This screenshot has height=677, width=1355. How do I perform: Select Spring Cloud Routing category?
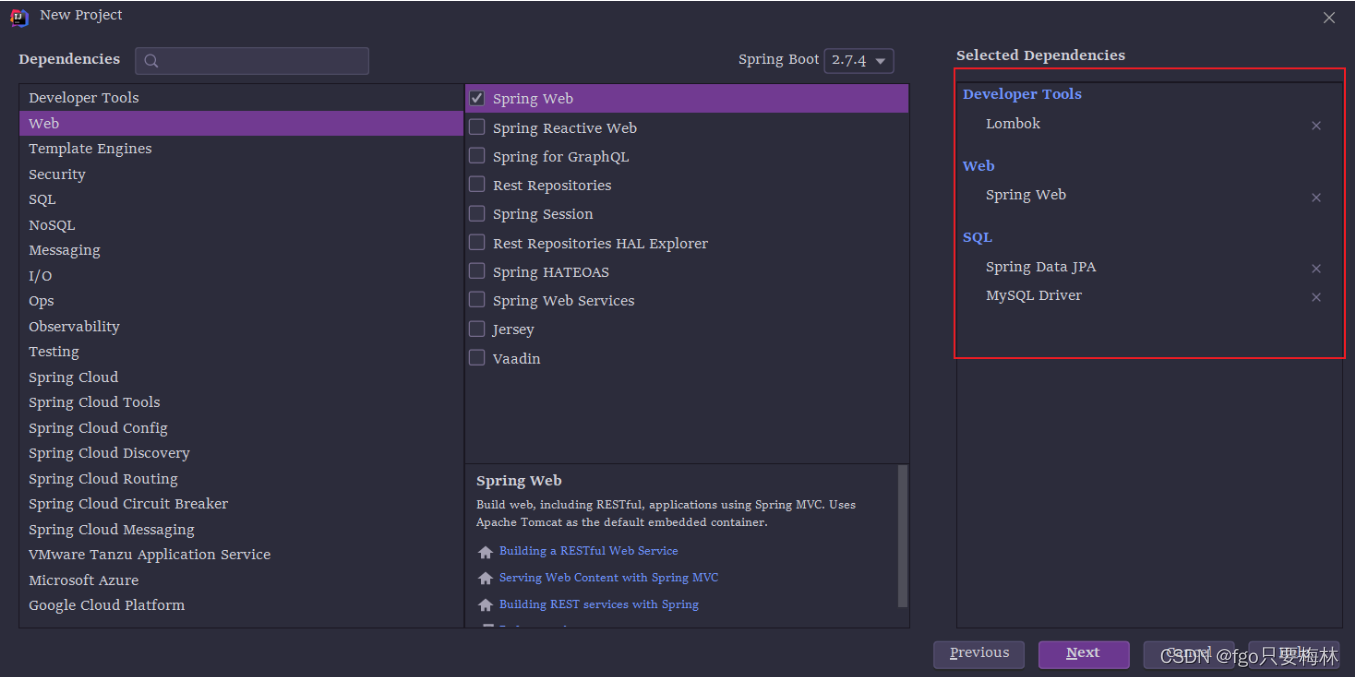pyautogui.click(x=241, y=479)
